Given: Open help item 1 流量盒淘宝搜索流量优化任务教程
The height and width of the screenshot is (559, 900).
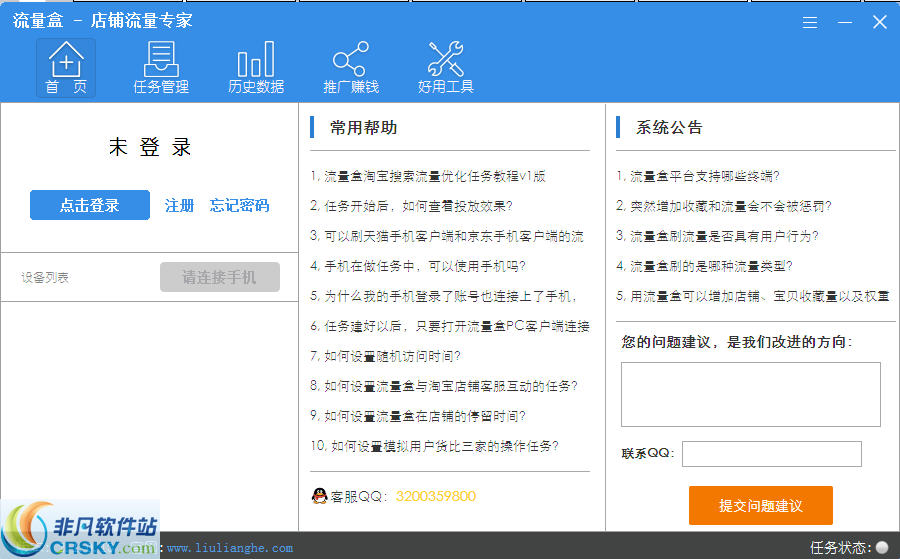Looking at the screenshot, I should 428,176.
